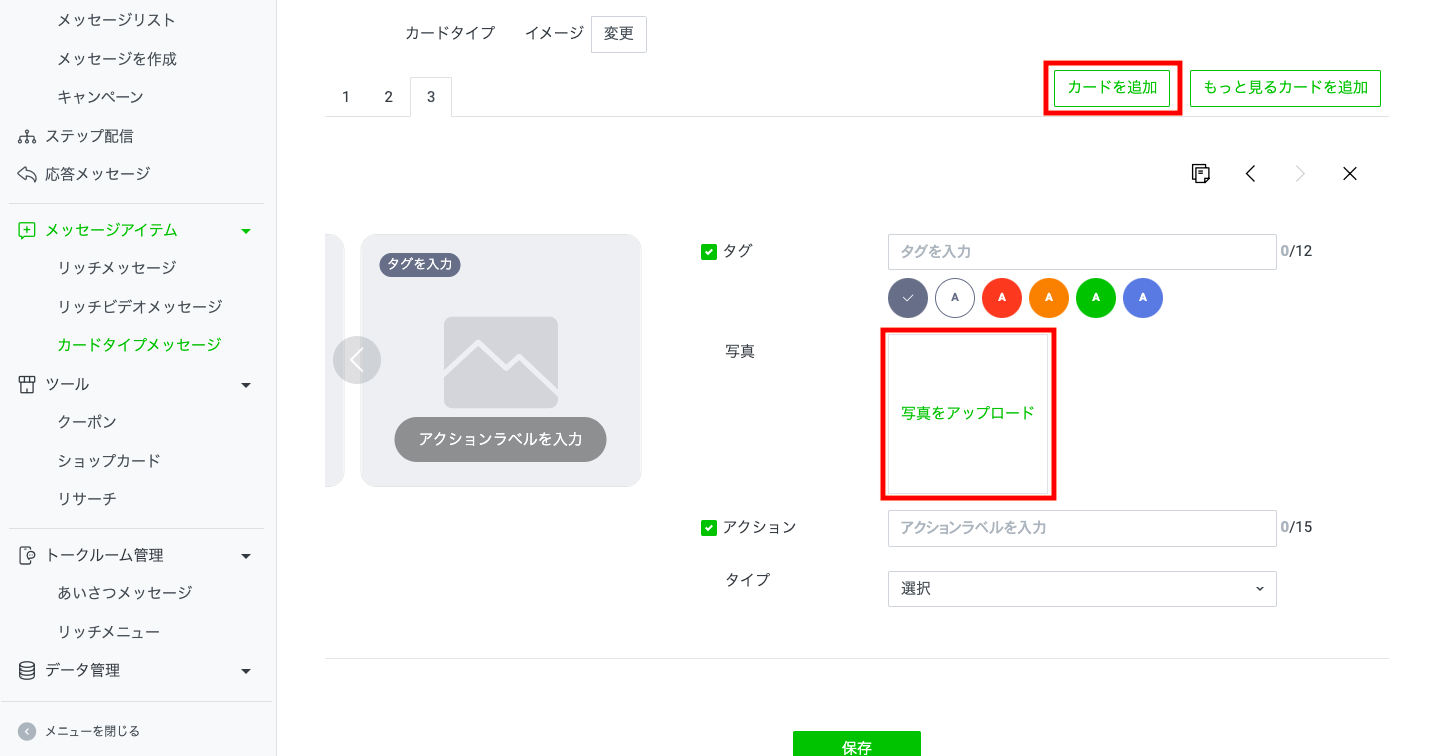Open リサーチ in sidebar

[87, 499]
